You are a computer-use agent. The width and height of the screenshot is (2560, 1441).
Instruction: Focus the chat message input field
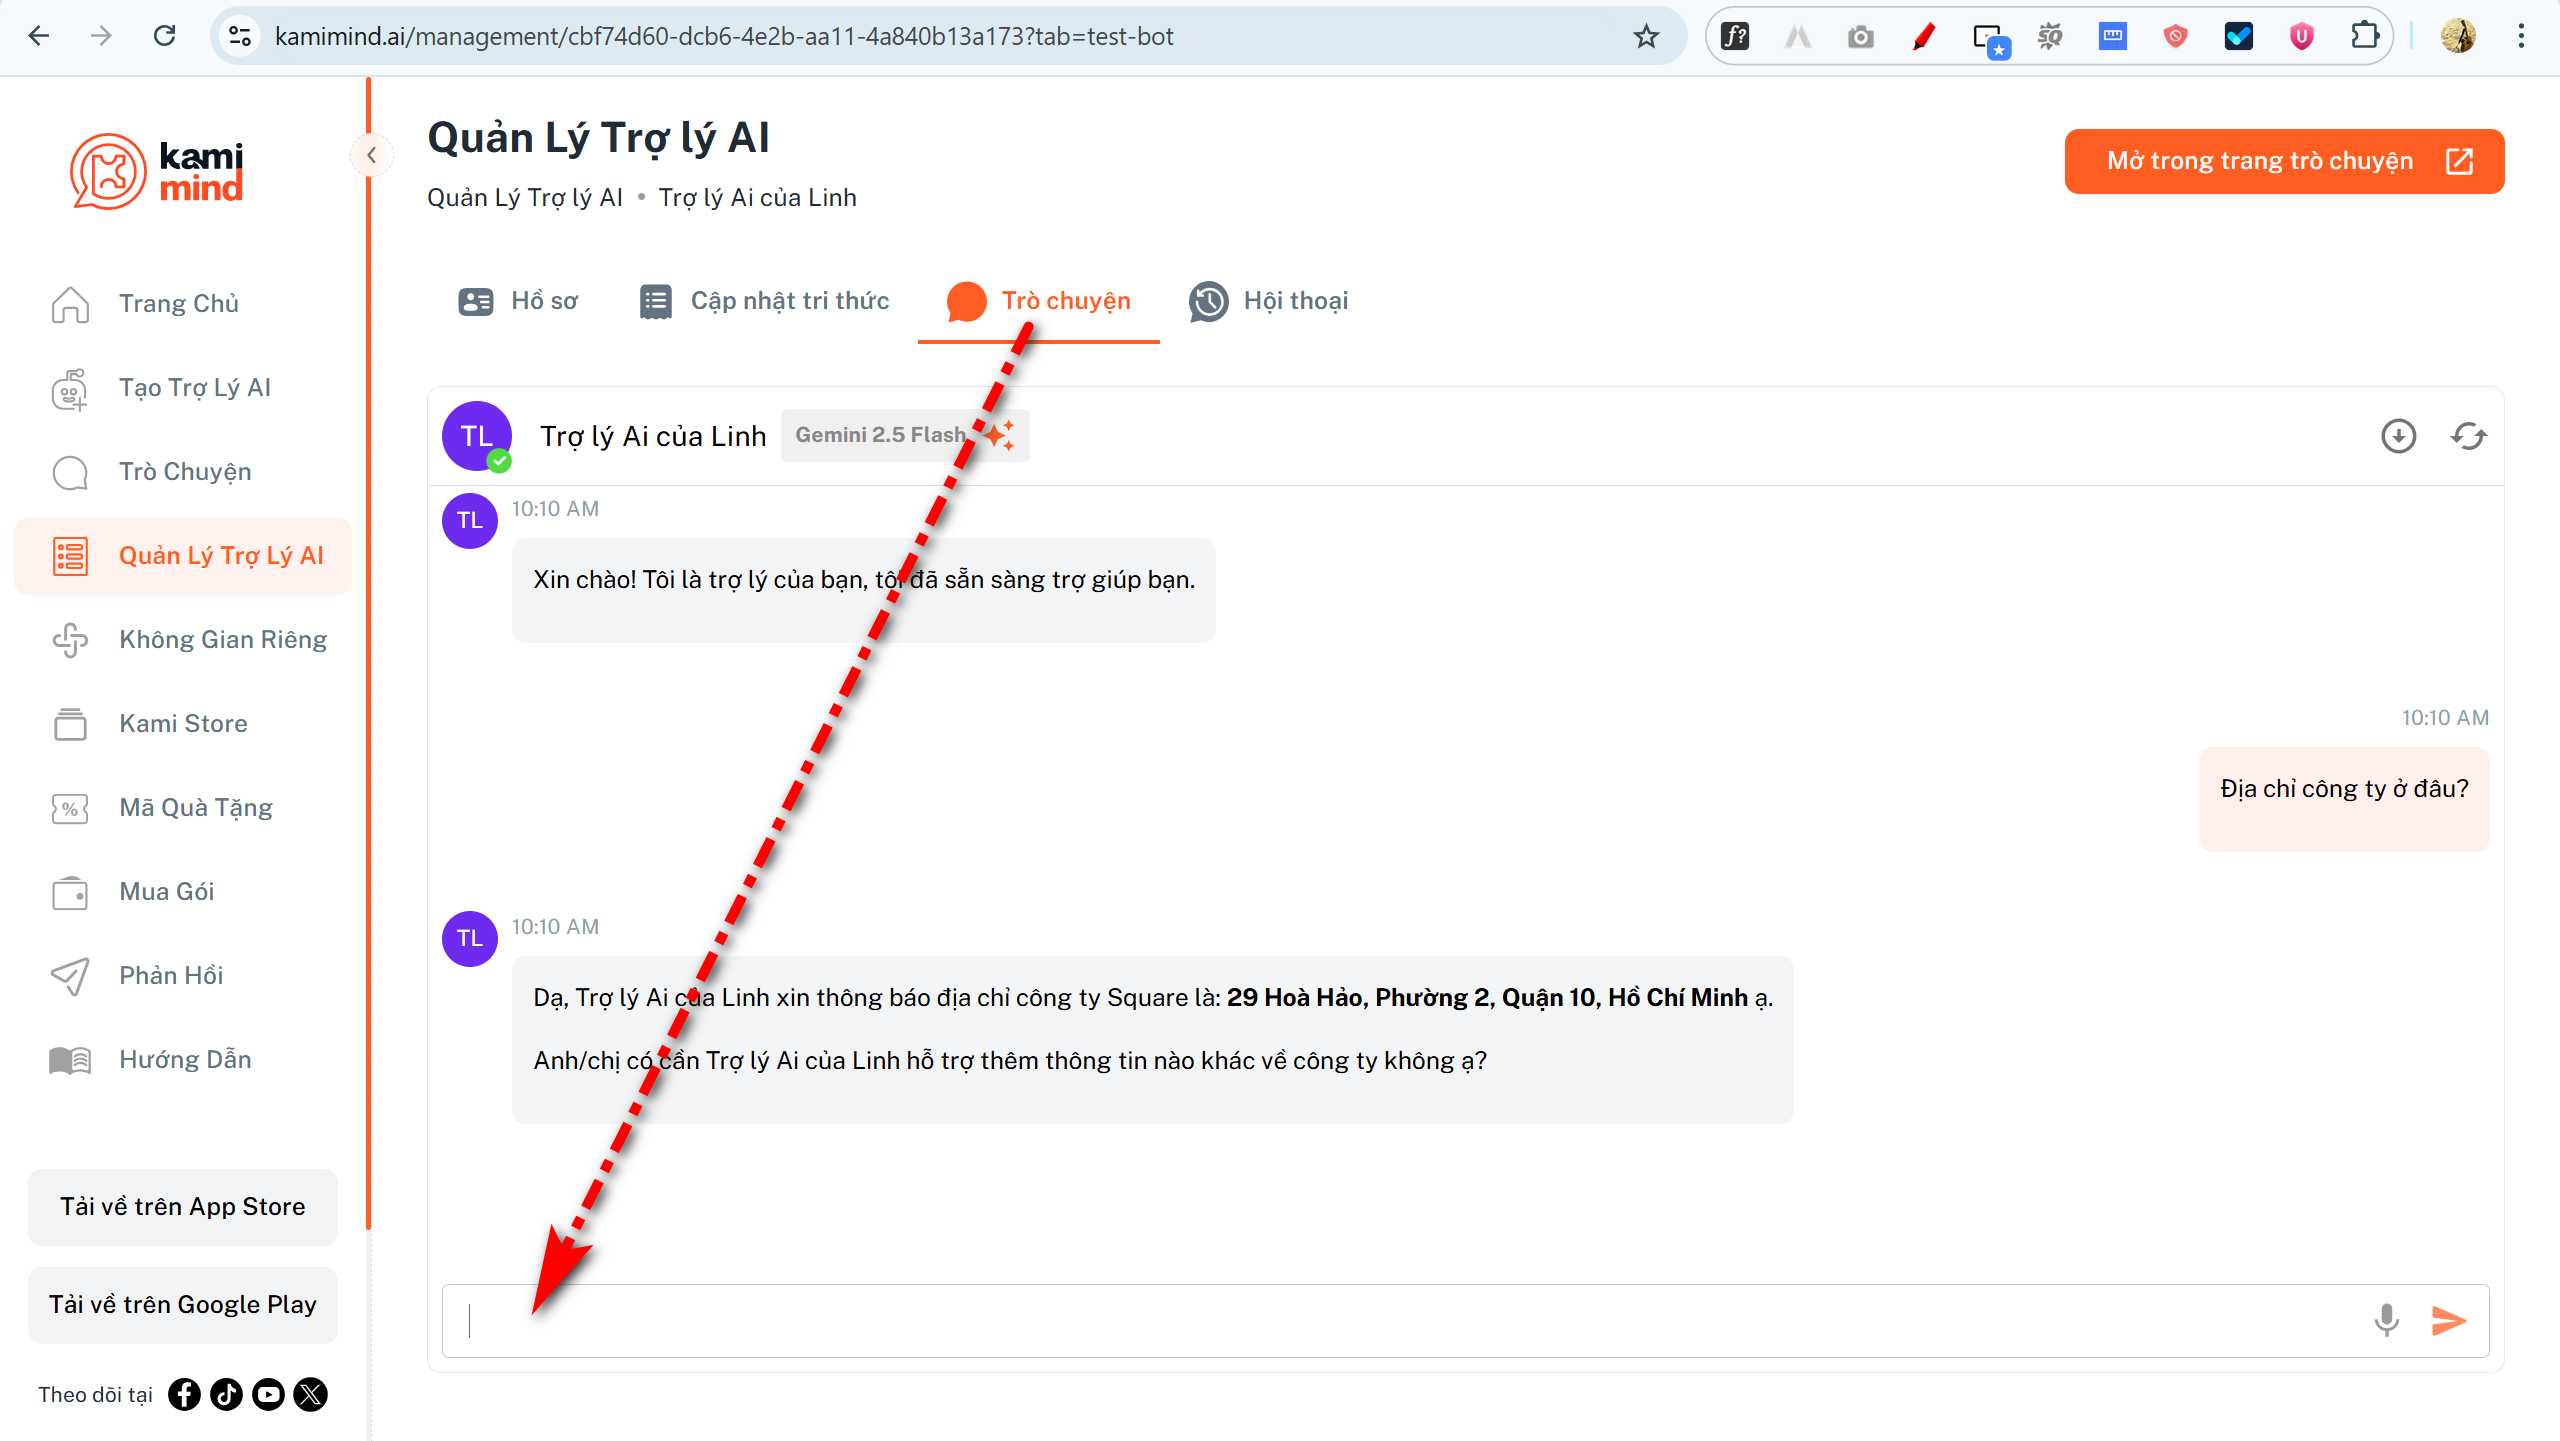coord(1400,1320)
